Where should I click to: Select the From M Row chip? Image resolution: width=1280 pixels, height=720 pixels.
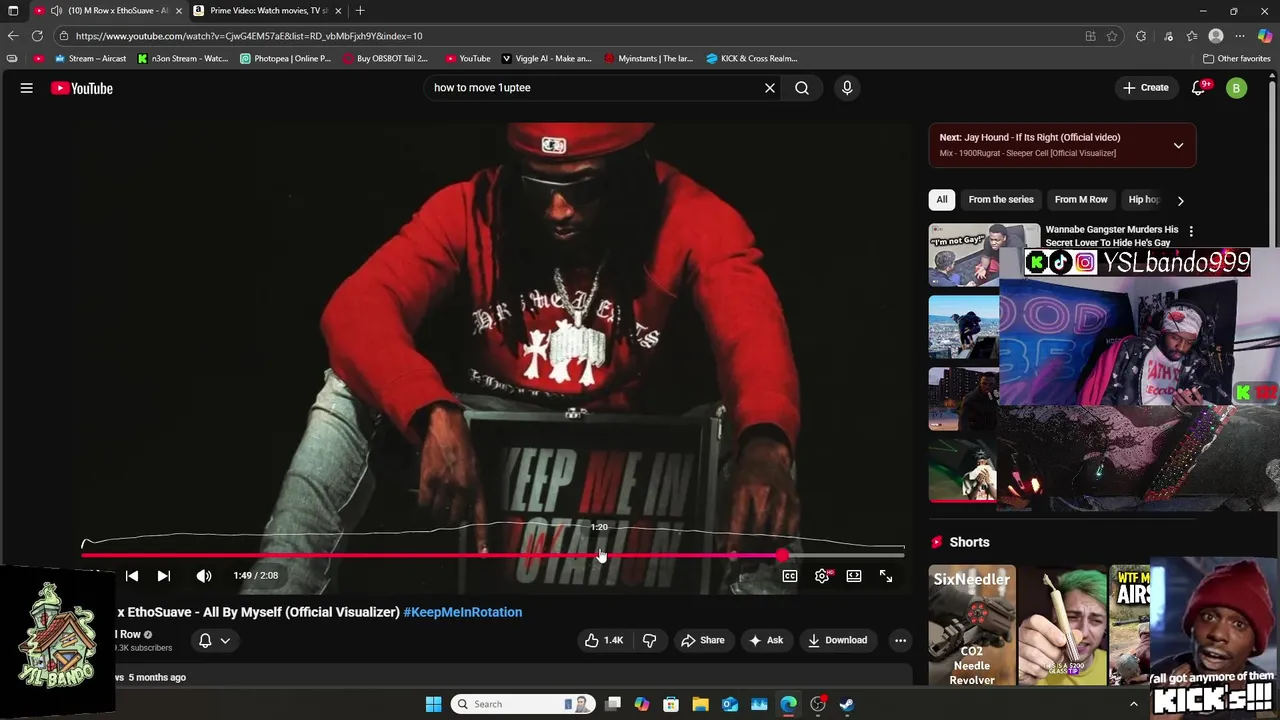1081,200
